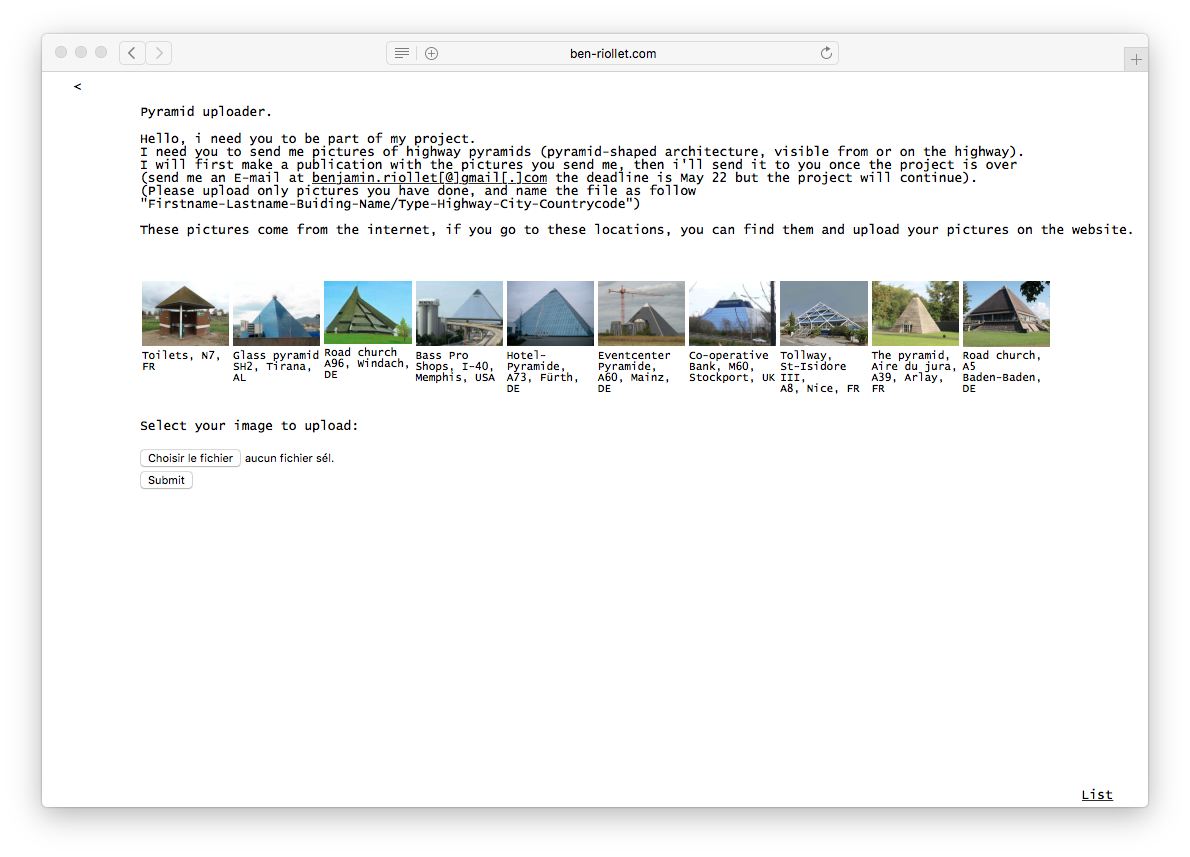Open the List link at bottom right

(x=1096, y=795)
